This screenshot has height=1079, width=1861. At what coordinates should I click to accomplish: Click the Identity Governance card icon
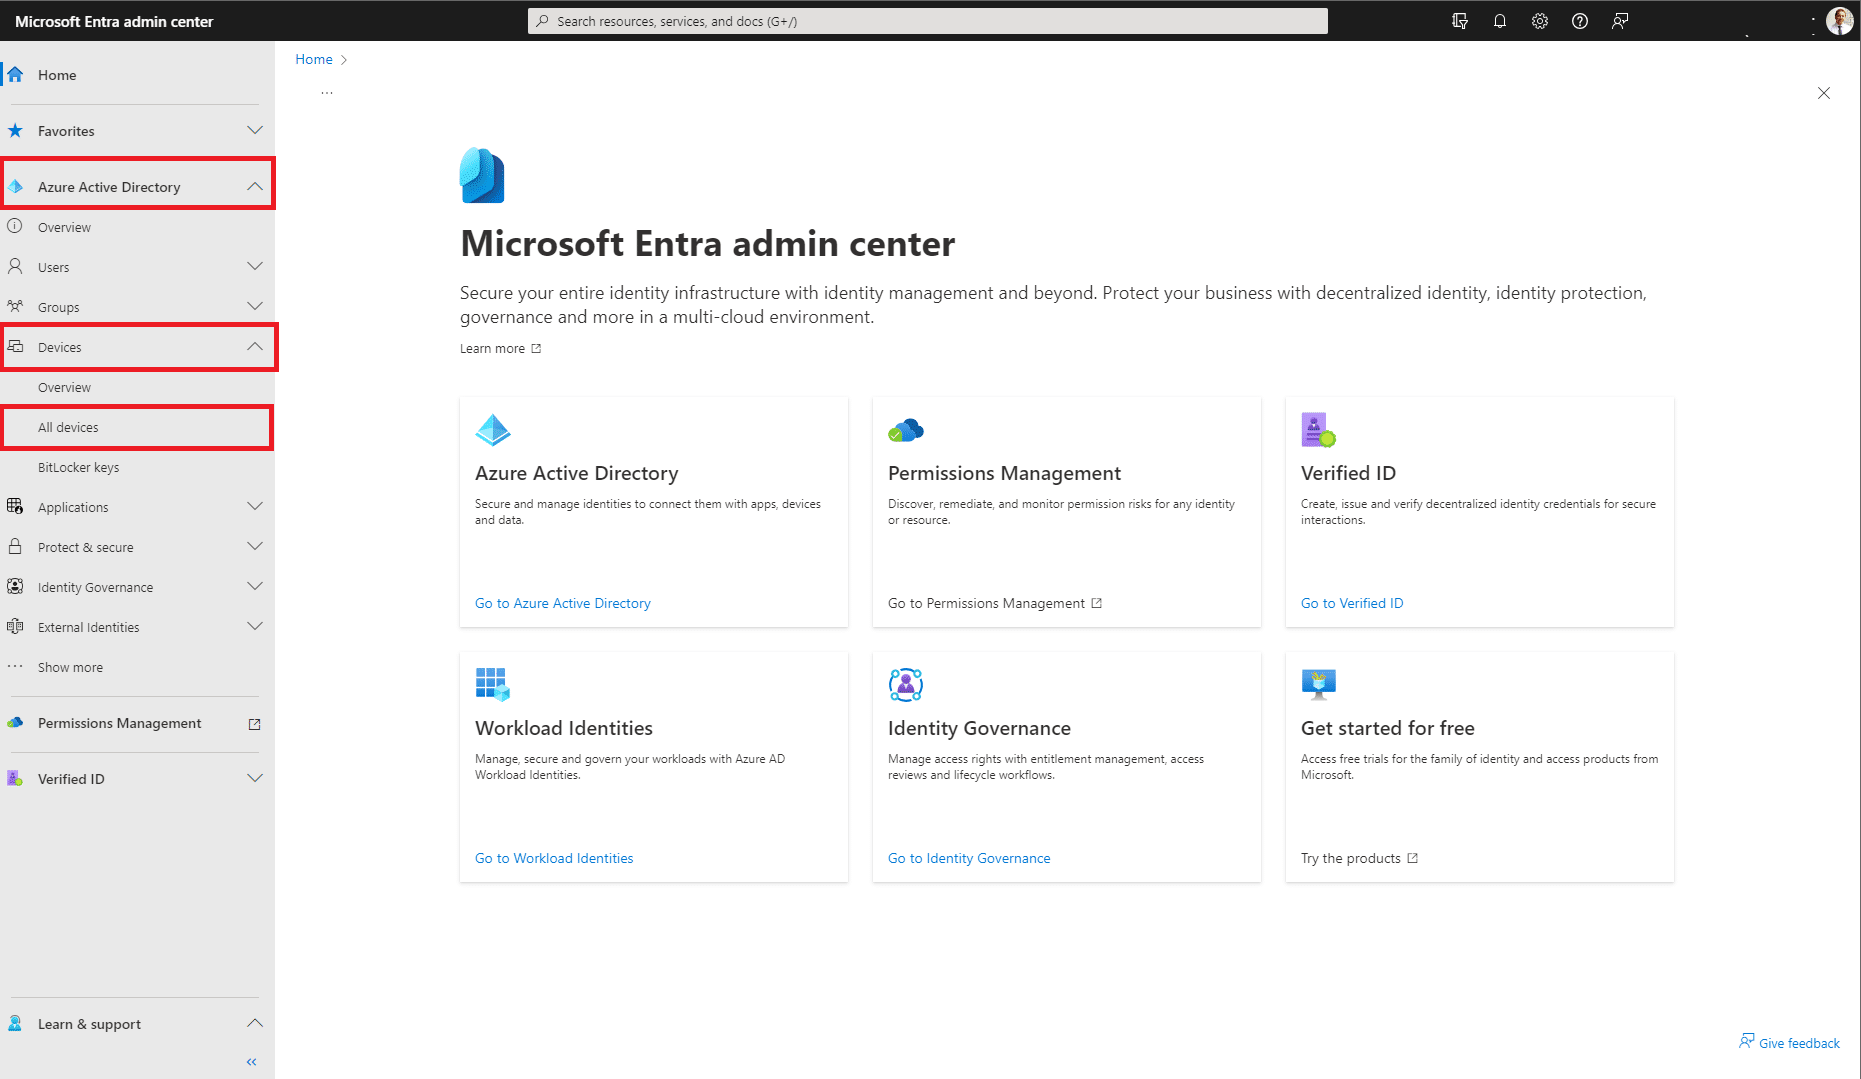click(x=906, y=685)
